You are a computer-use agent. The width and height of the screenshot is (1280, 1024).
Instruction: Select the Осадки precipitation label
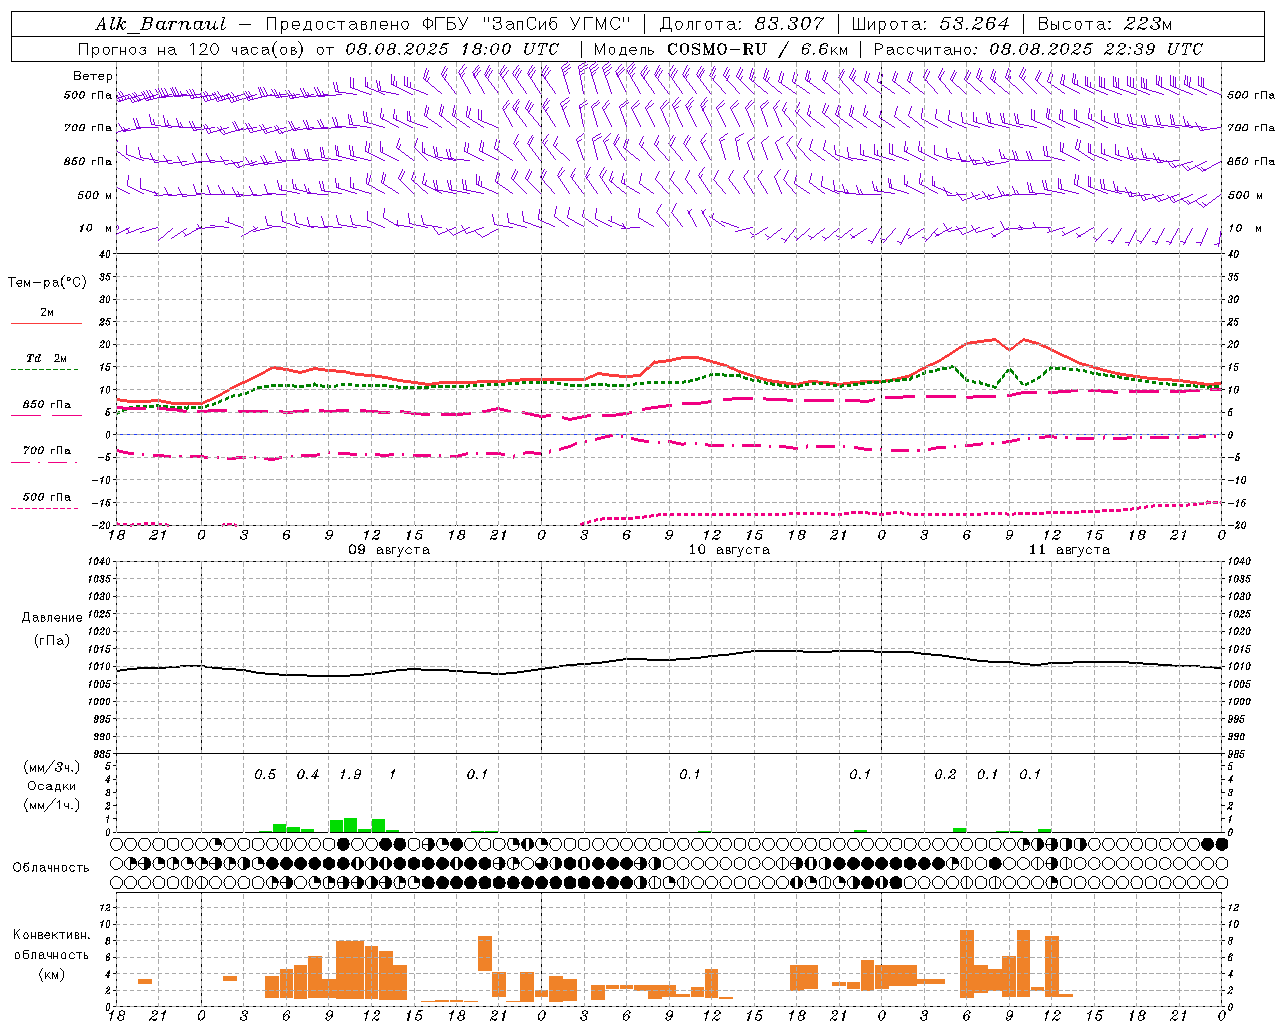(x=52, y=786)
